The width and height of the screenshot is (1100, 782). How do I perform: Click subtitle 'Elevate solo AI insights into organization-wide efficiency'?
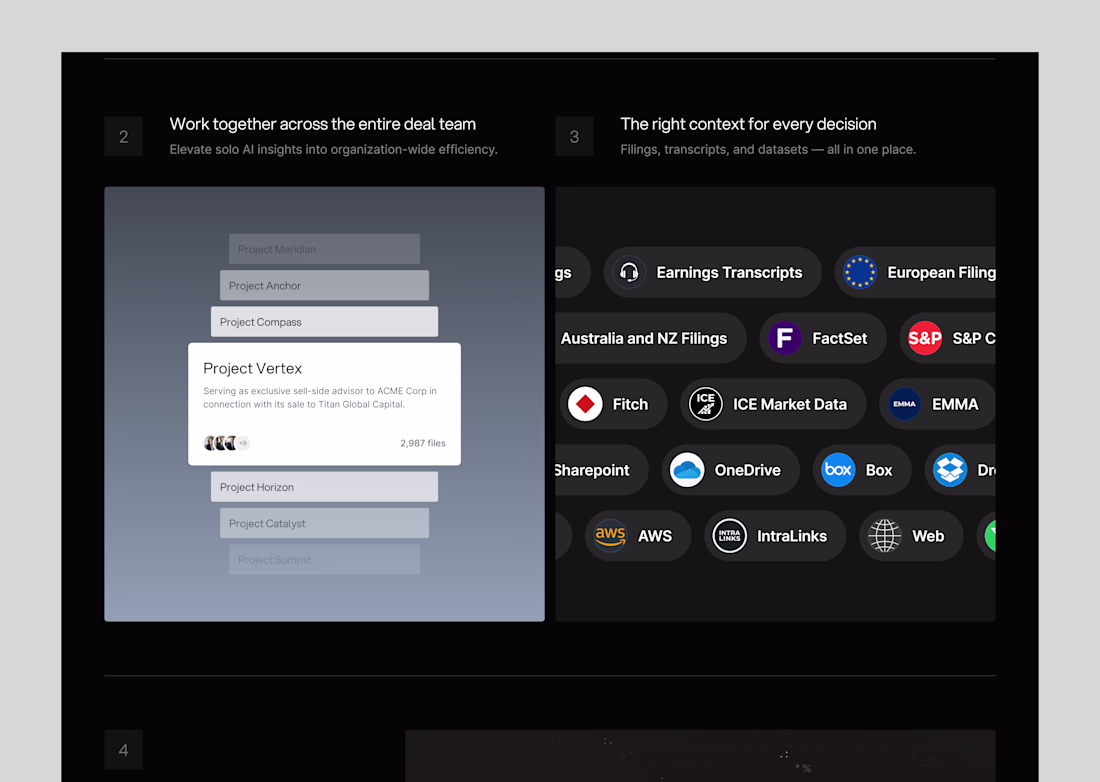point(334,149)
